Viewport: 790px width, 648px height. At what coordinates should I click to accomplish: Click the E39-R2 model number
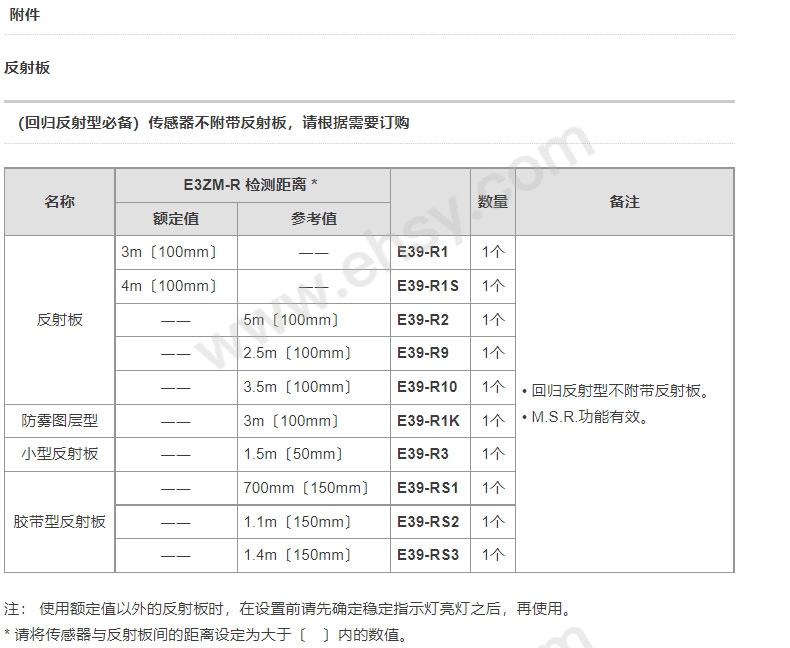(x=422, y=320)
